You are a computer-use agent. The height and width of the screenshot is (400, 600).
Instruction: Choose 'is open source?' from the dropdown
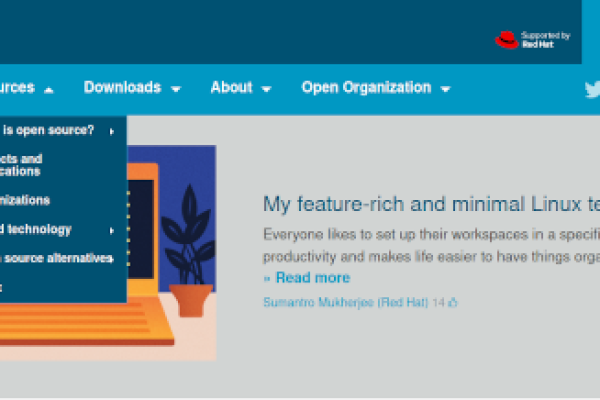point(48,130)
